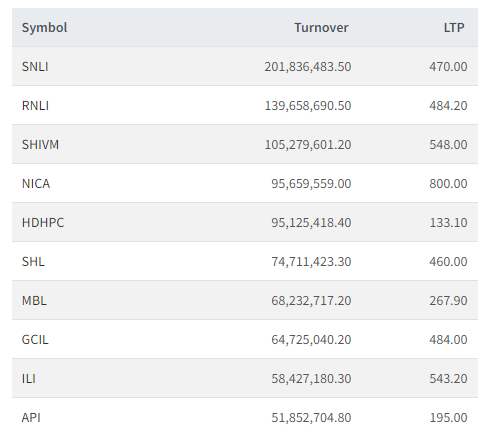Select HDHPC turnover 95,125,418.40
This screenshot has height=434, width=485.
[311, 223]
